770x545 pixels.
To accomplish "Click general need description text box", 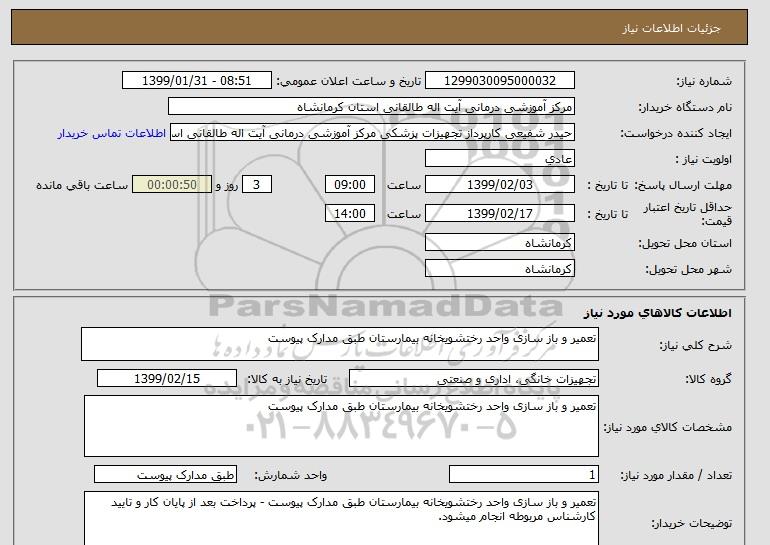I will [340, 344].
